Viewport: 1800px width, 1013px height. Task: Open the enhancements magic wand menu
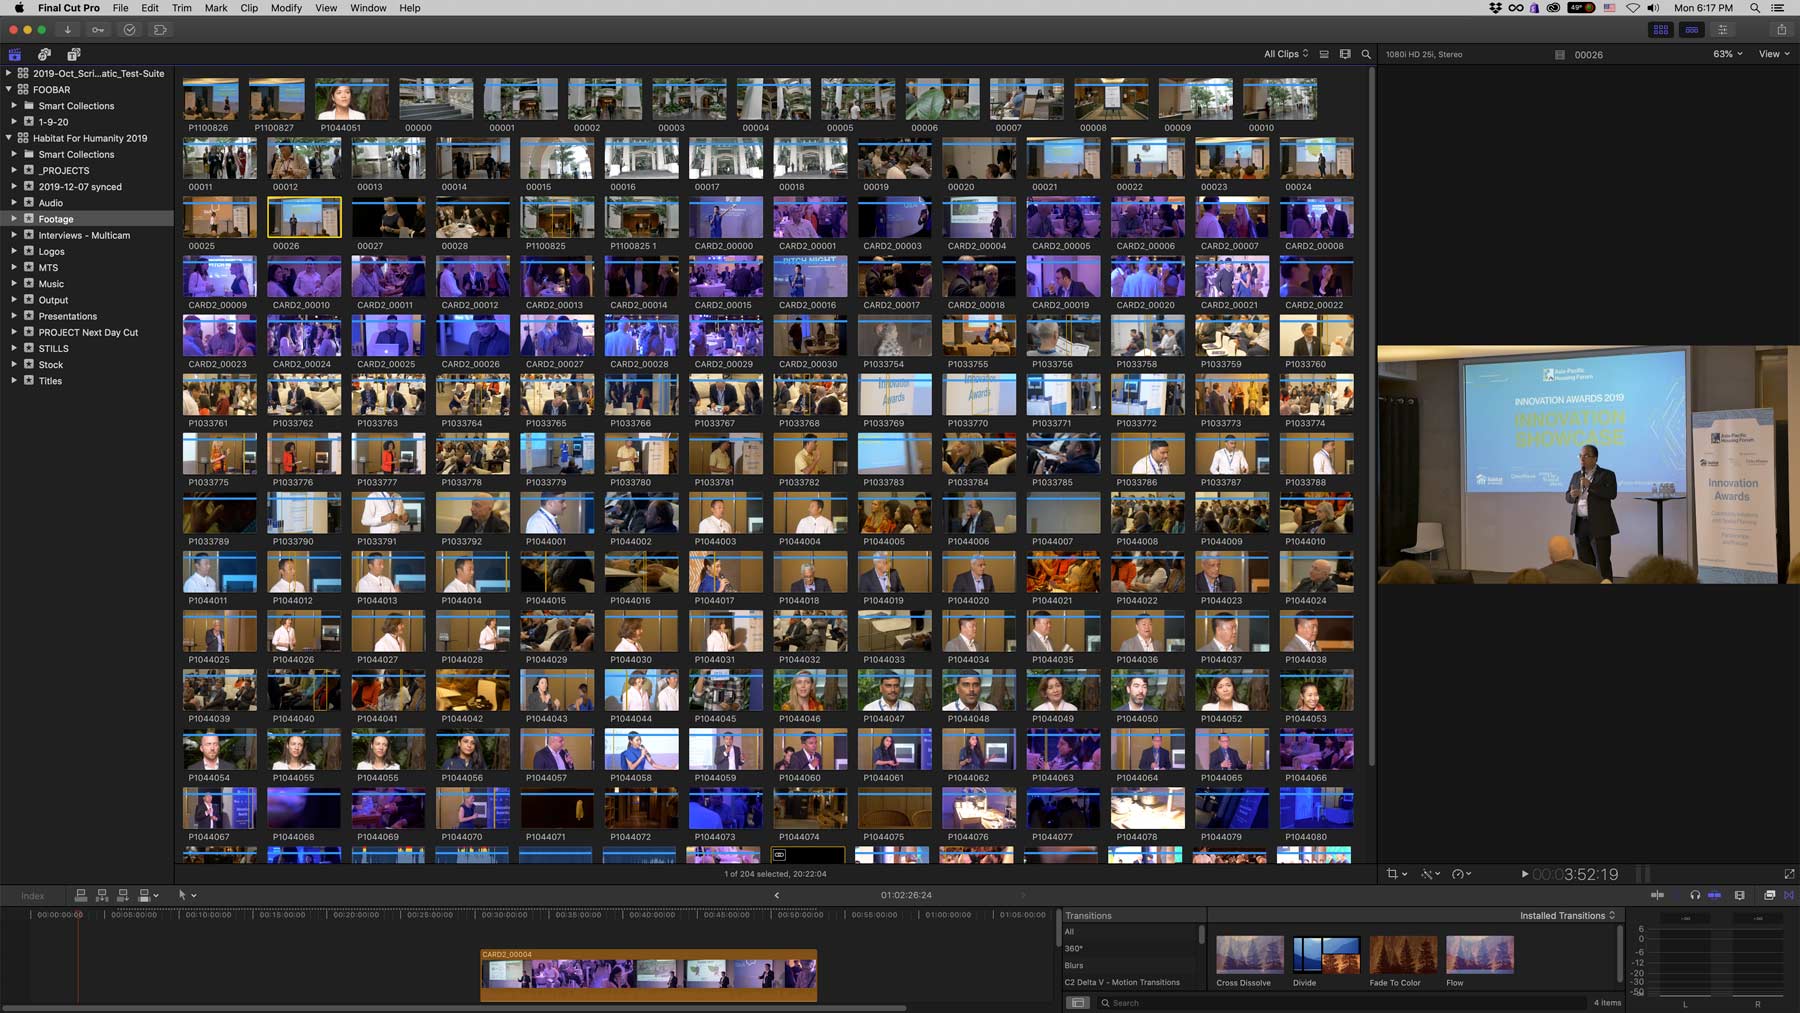(x=1430, y=874)
